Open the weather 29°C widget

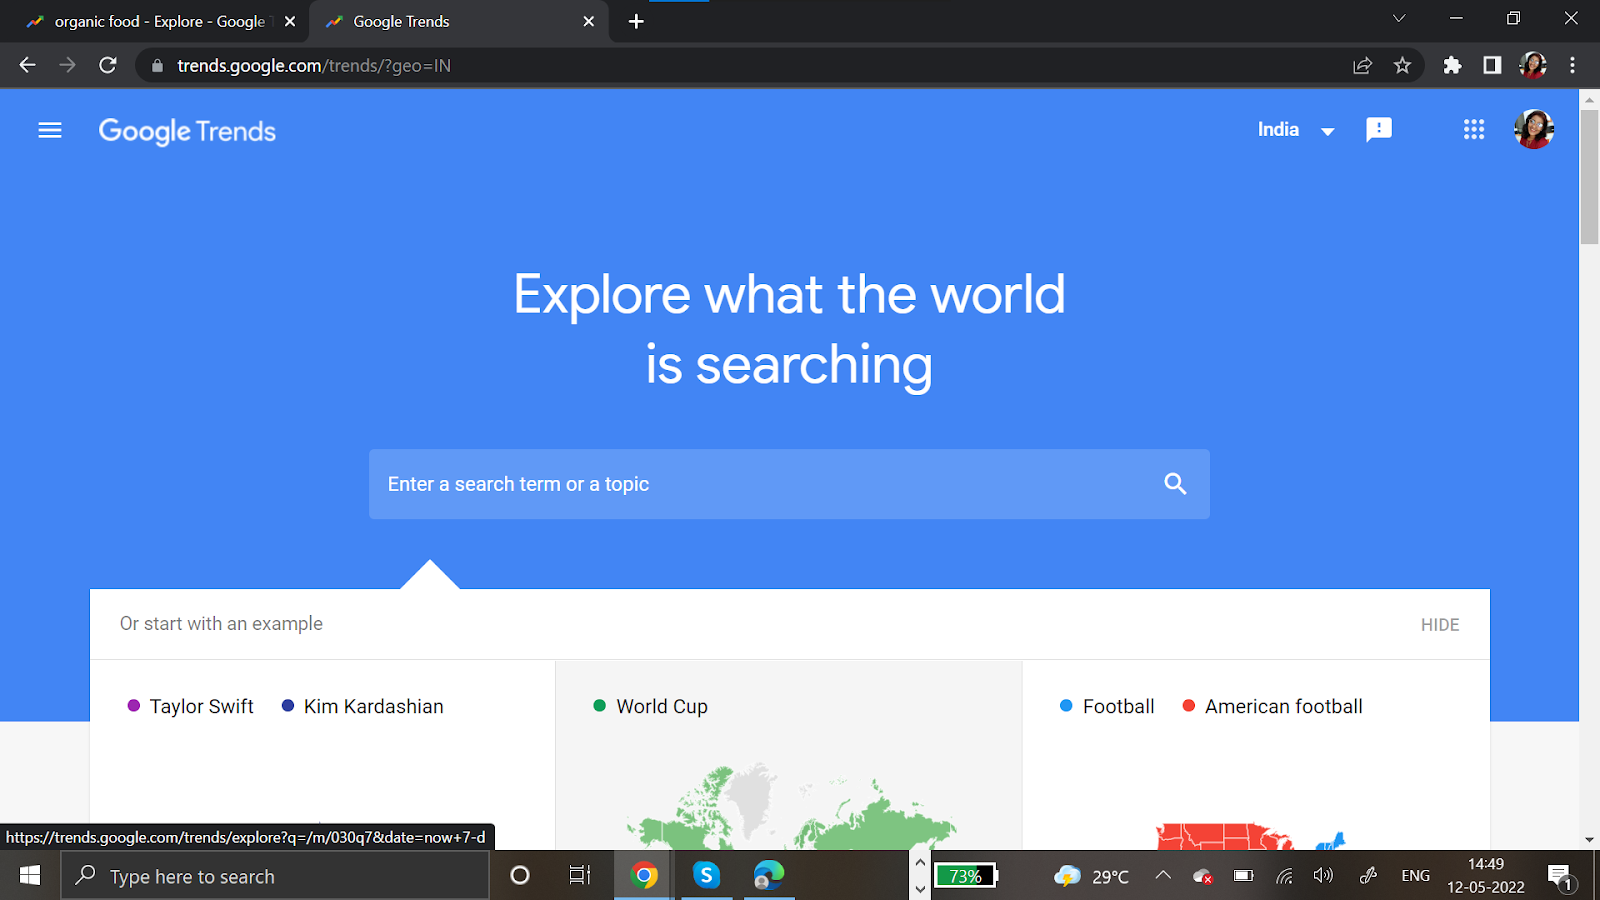click(1091, 877)
